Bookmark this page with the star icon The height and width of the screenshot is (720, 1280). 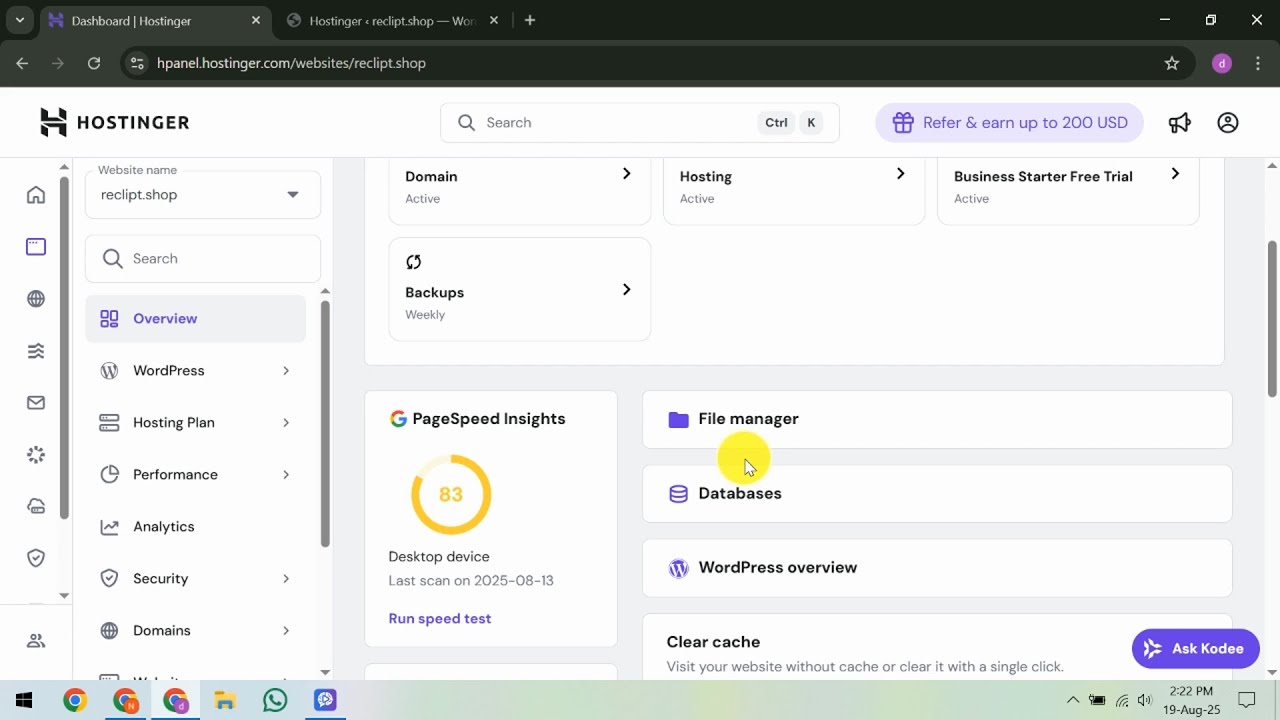[x=1172, y=63]
